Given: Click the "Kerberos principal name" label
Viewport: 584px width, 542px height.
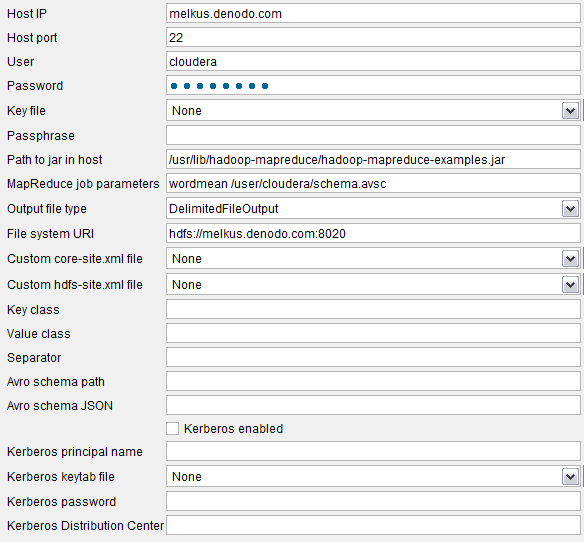Looking at the screenshot, I should (x=74, y=451).
